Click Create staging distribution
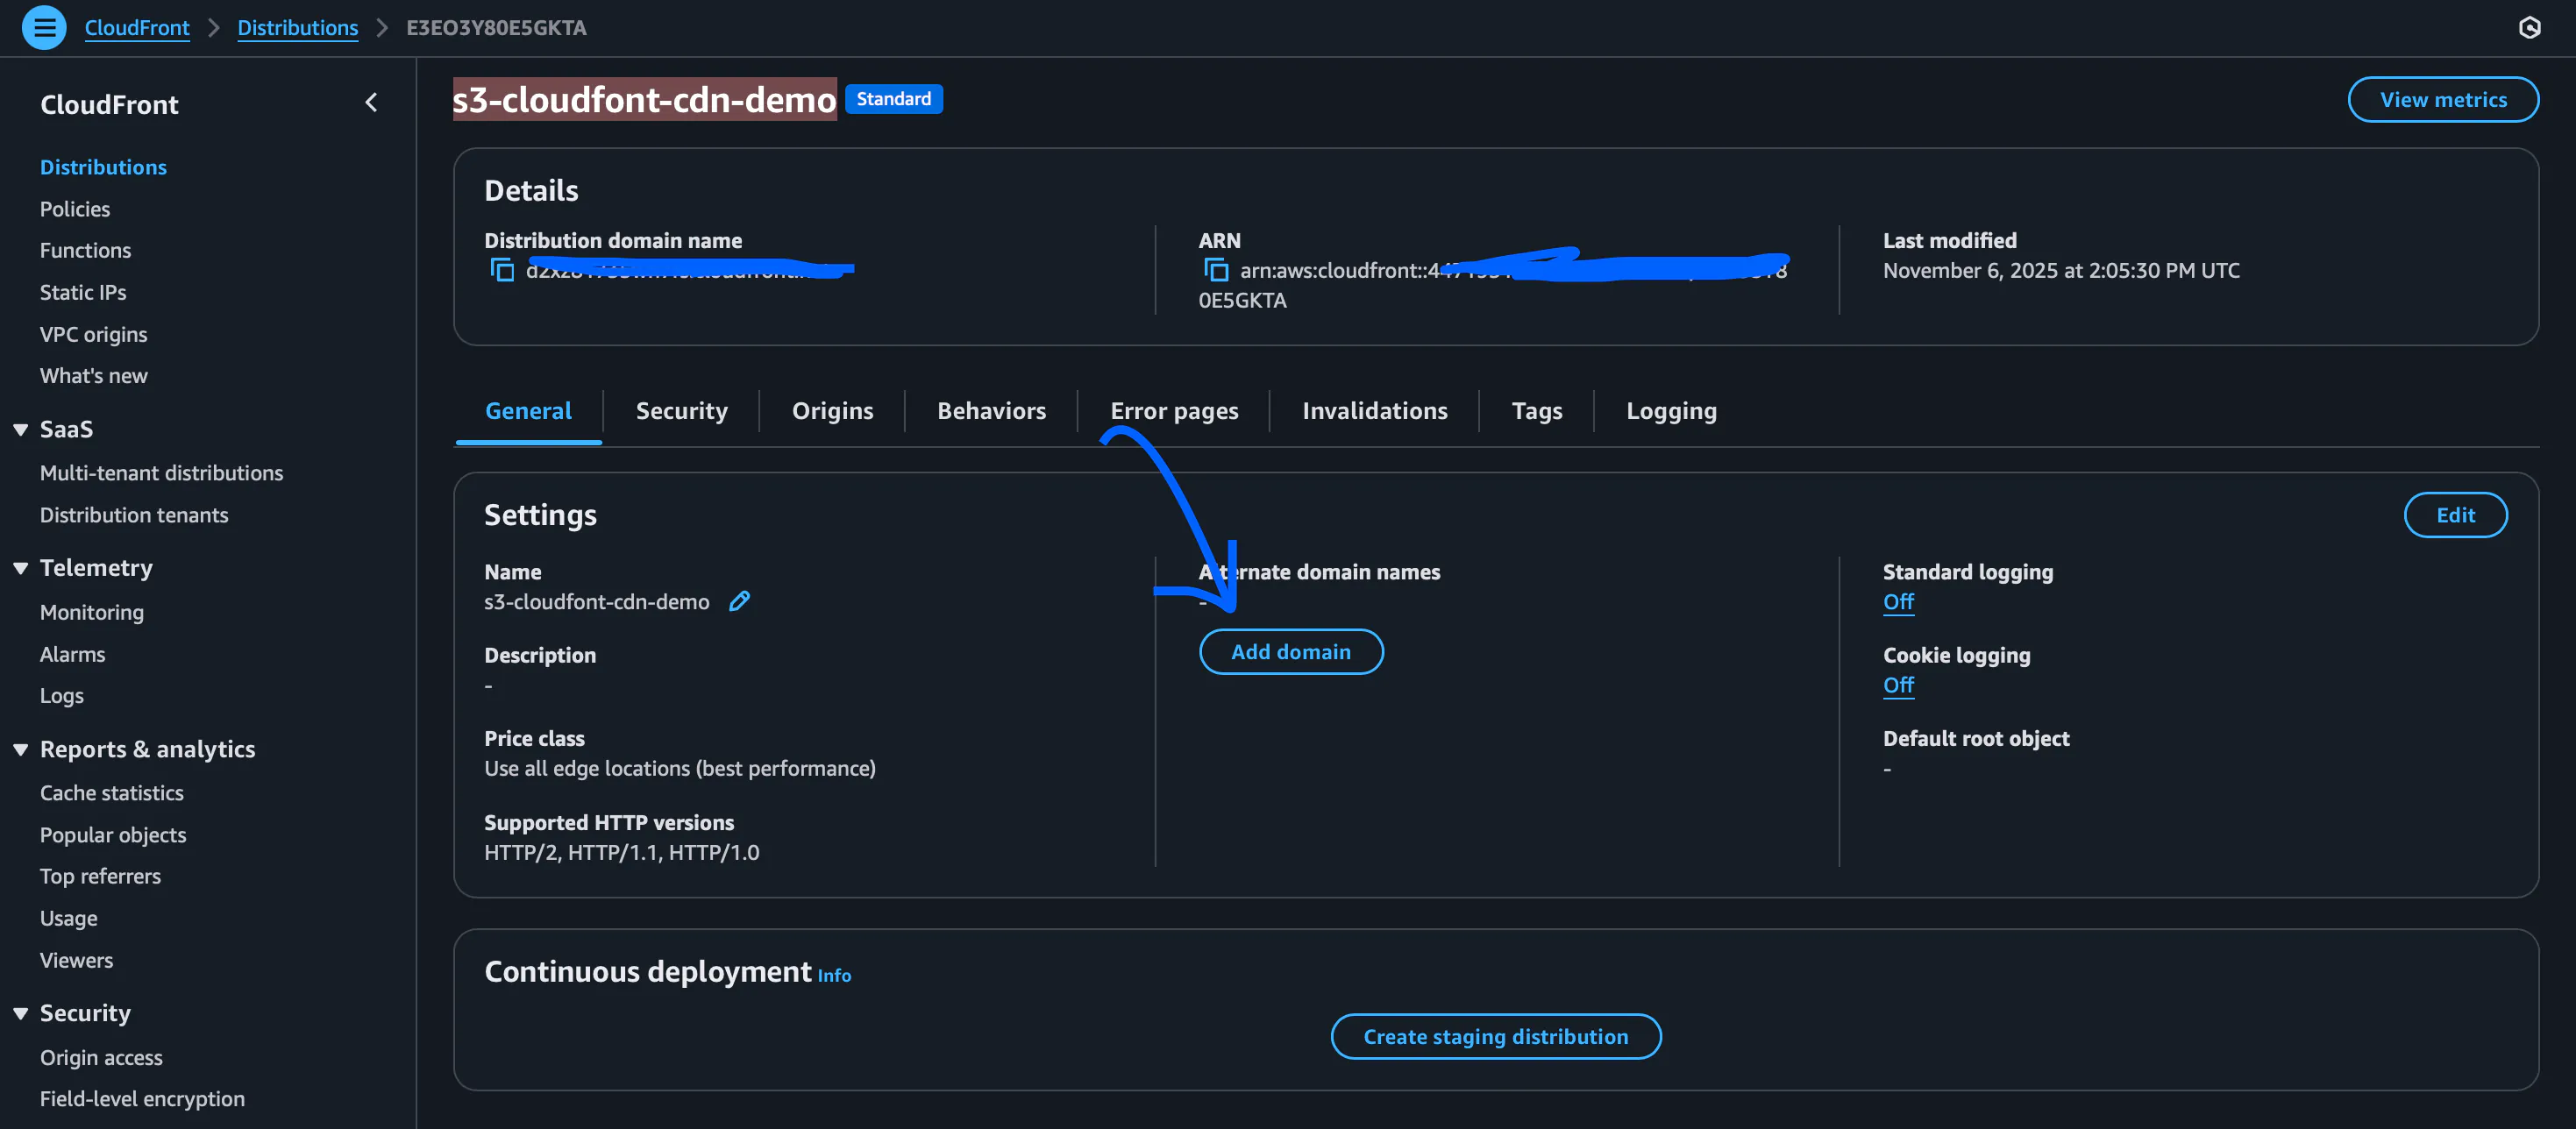 click(x=1494, y=1036)
